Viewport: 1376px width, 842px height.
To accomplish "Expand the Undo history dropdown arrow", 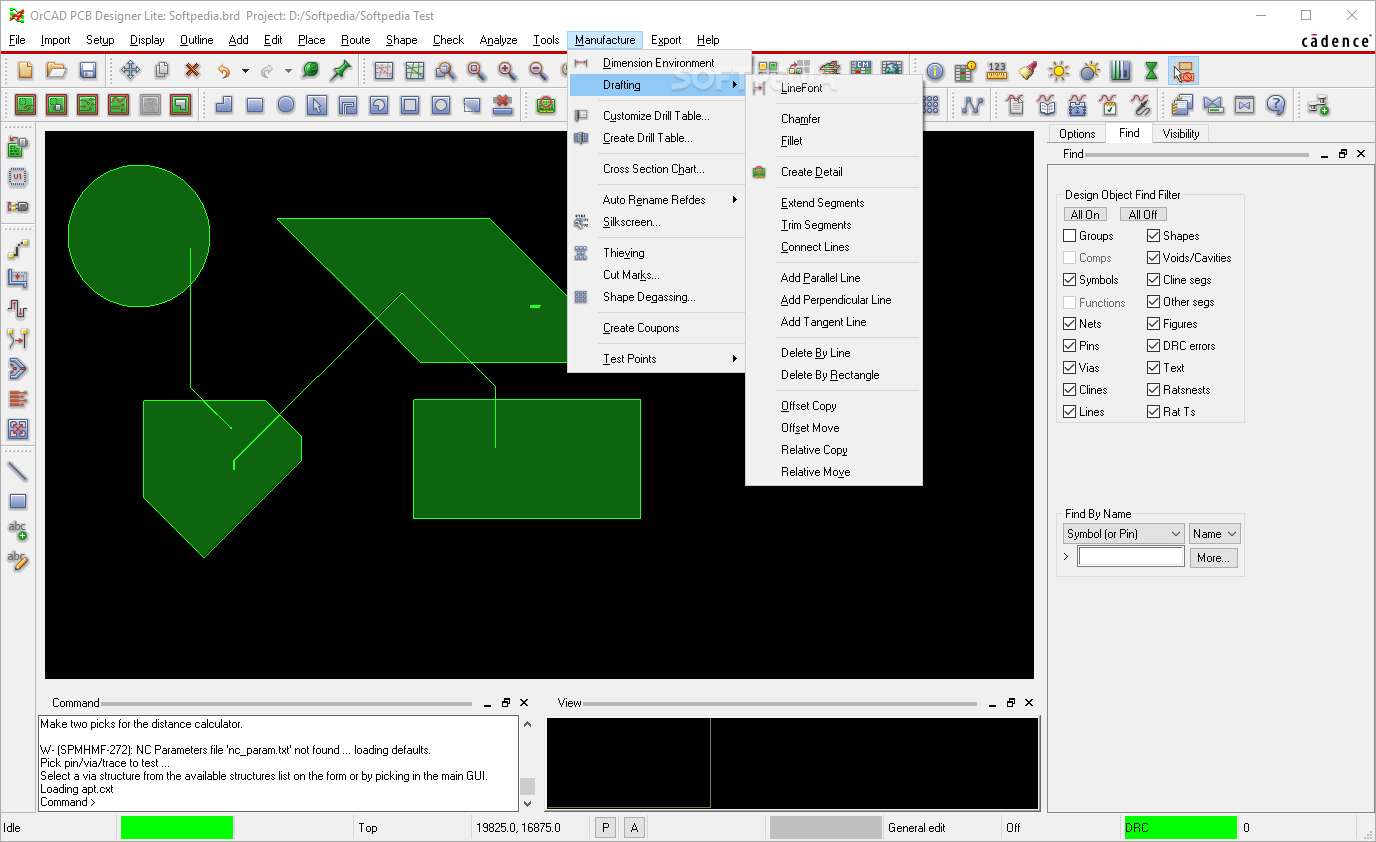I will pos(245,71).
